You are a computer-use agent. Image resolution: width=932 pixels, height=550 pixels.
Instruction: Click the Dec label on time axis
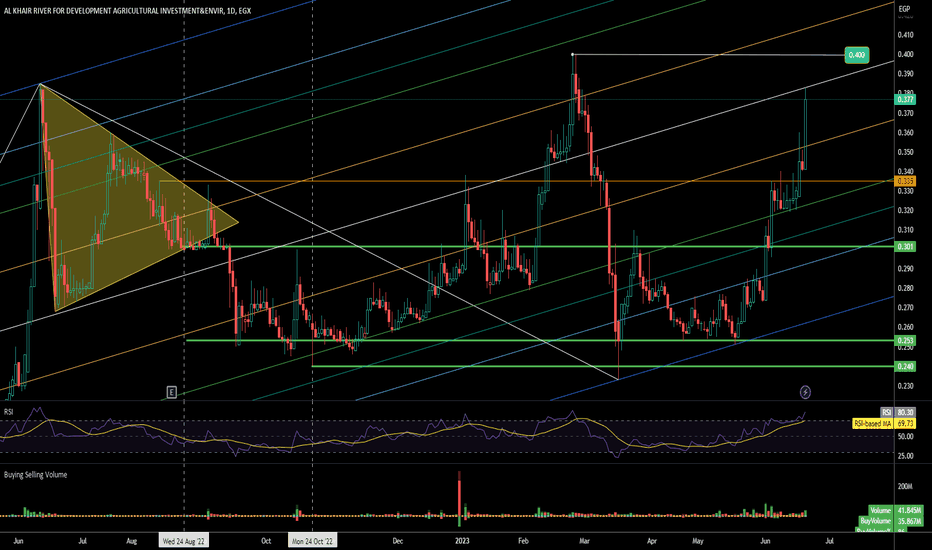pos(398,541)
